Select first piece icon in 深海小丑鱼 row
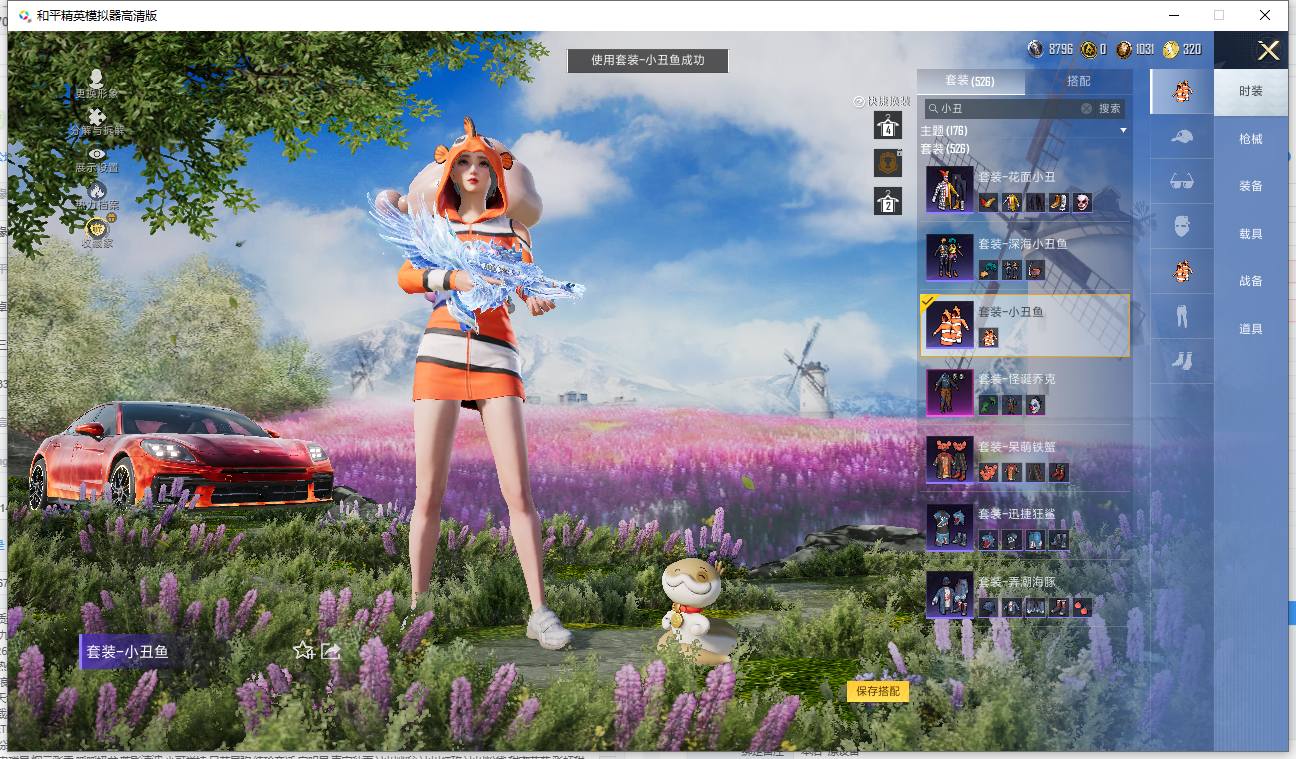1296x759 pixels. (988, 270)
